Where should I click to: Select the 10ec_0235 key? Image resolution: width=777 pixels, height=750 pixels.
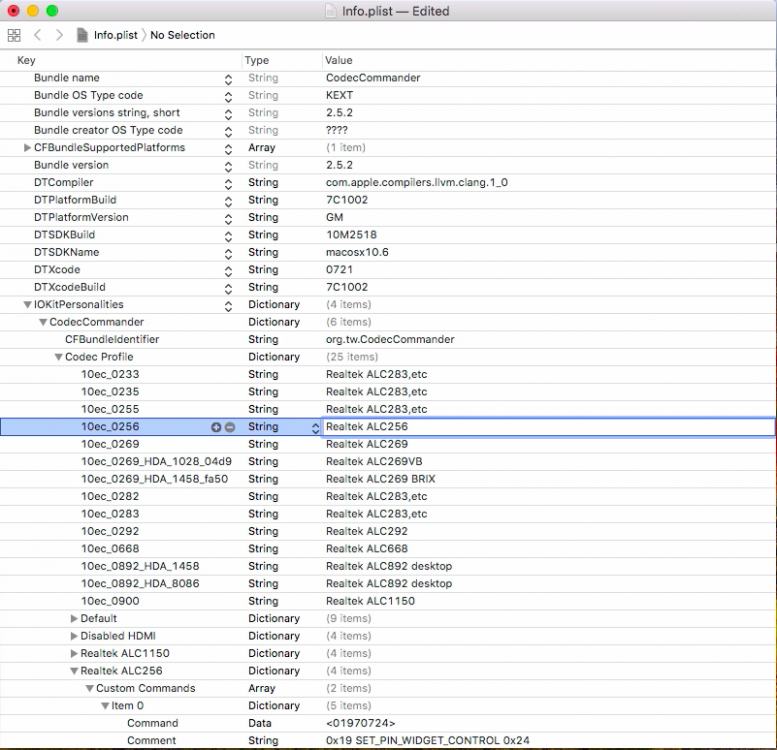(x=110, y=392)
